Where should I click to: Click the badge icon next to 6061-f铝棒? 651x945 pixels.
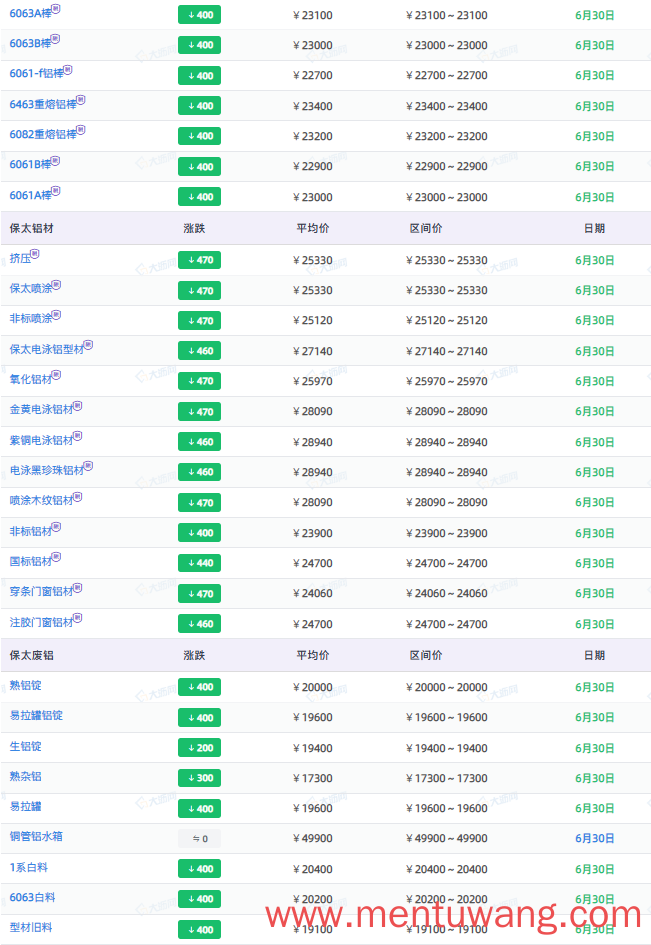pyautogui.click(x=68, y=69)
